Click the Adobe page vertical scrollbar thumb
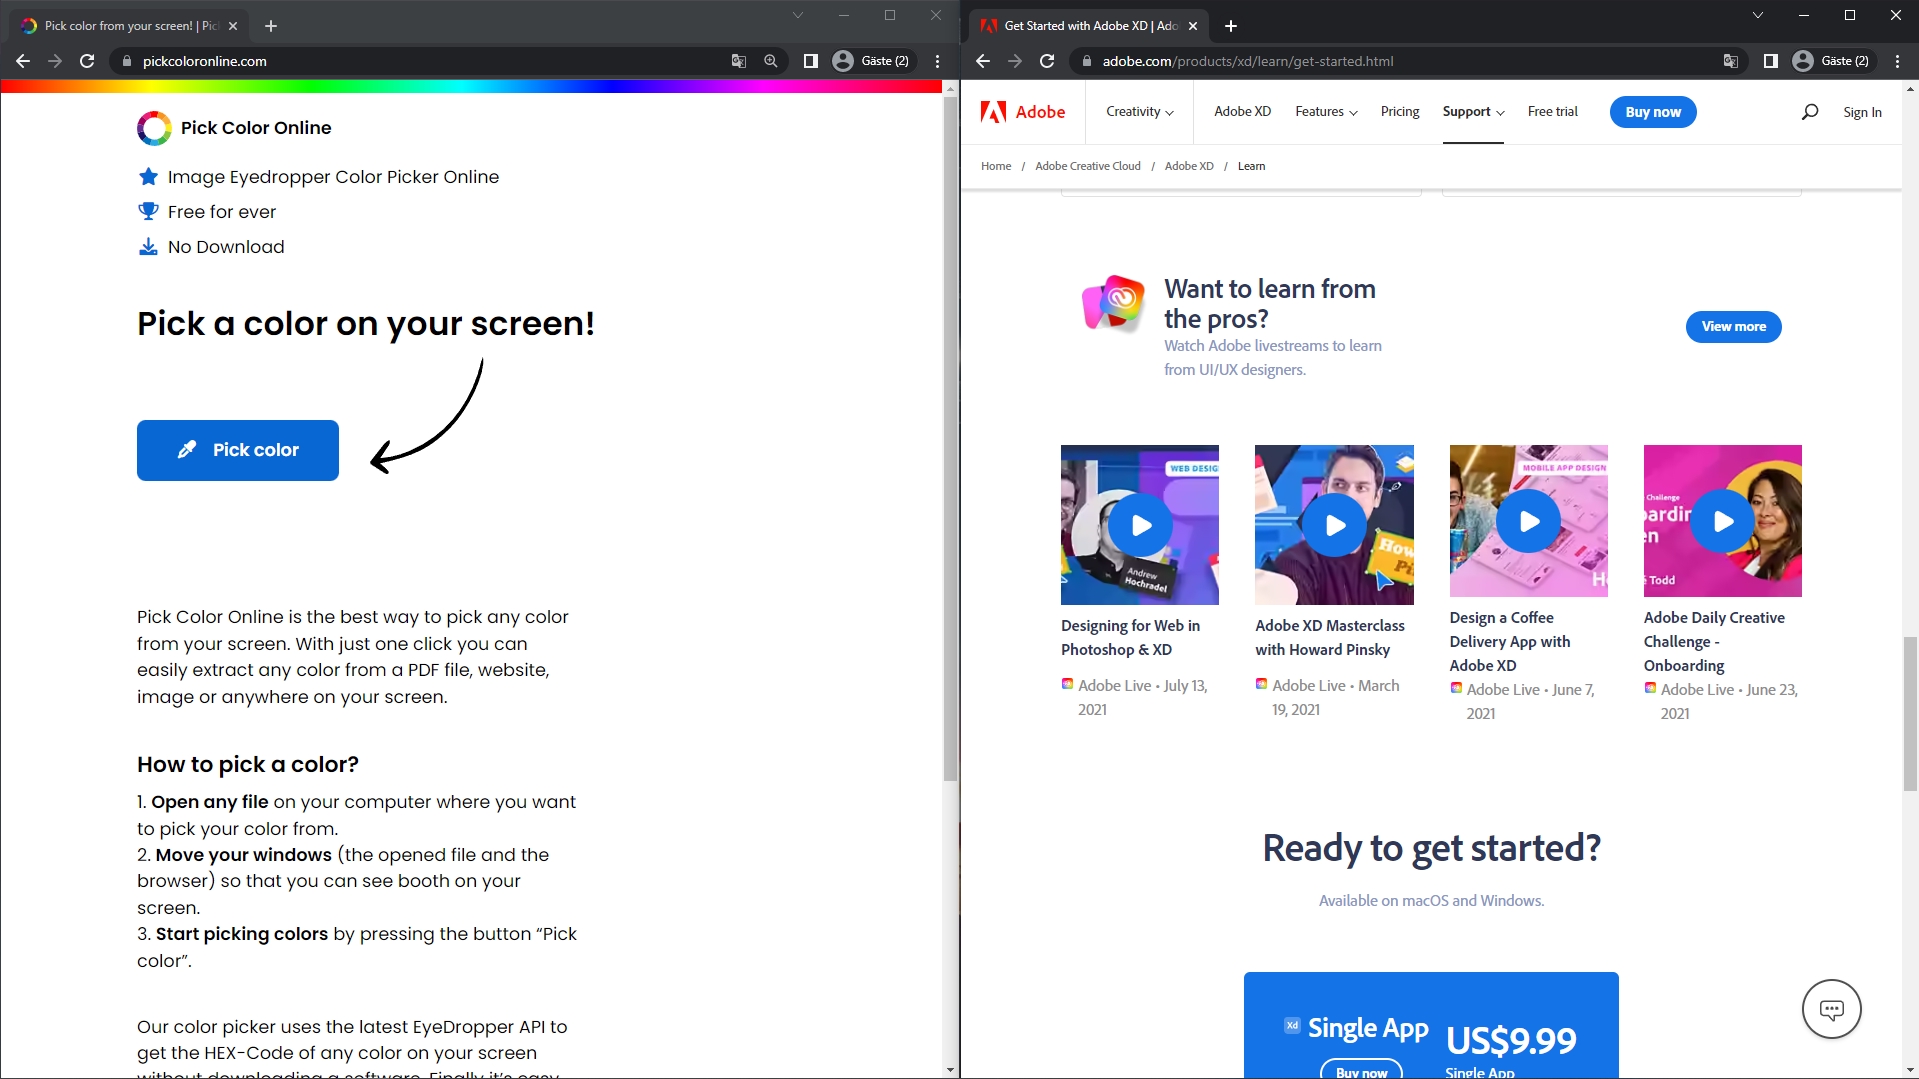Viewport: 1919px width, 1079px height. [x=1910, y=713]
